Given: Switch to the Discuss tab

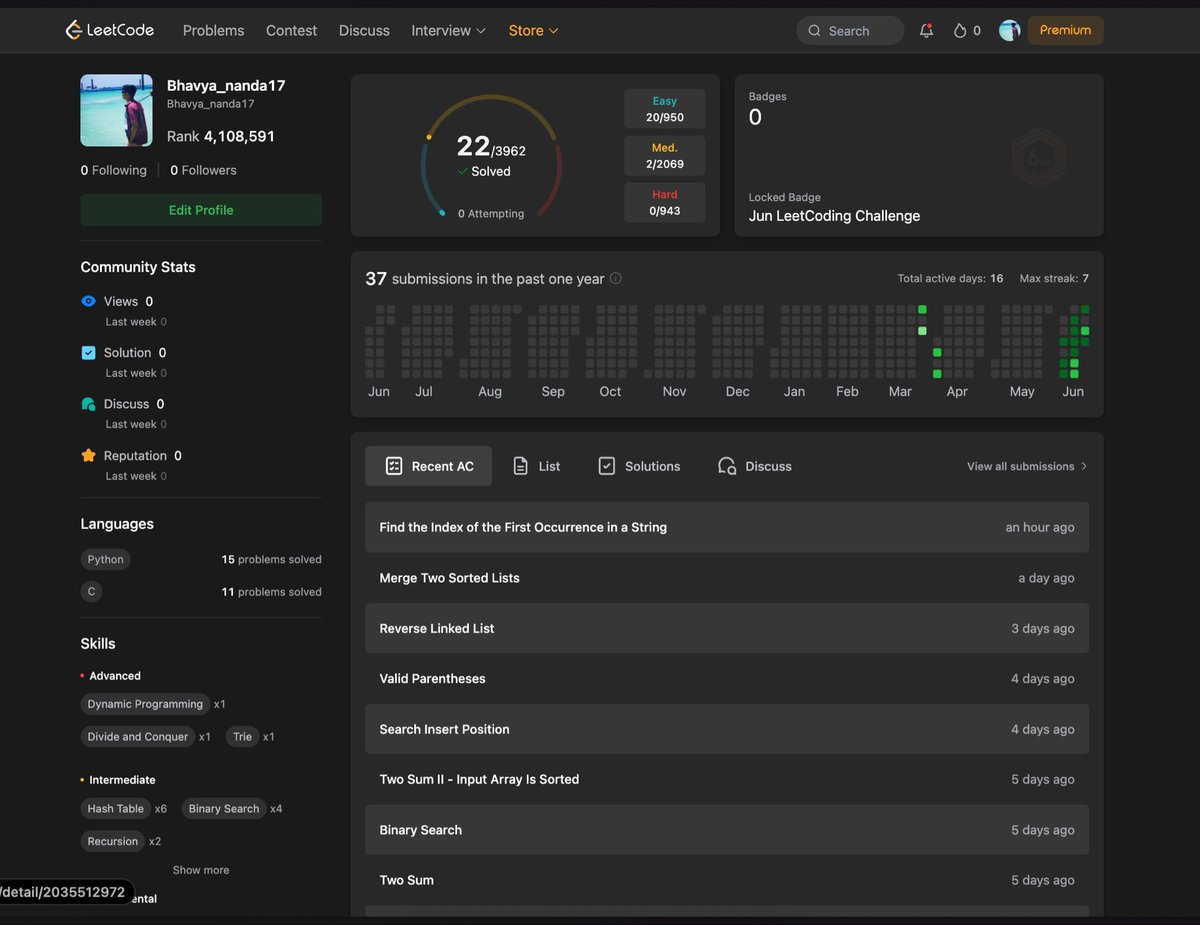Looking at the screenshot, I should (x=755, y=466).
